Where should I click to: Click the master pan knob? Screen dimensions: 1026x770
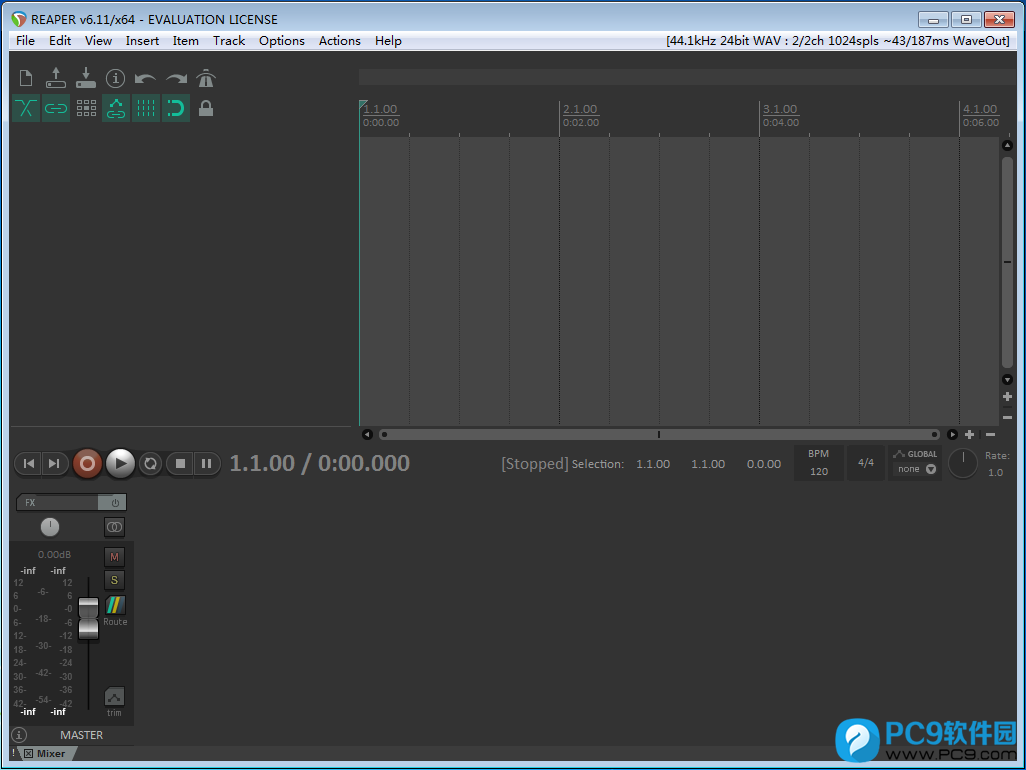click(50, 527)
